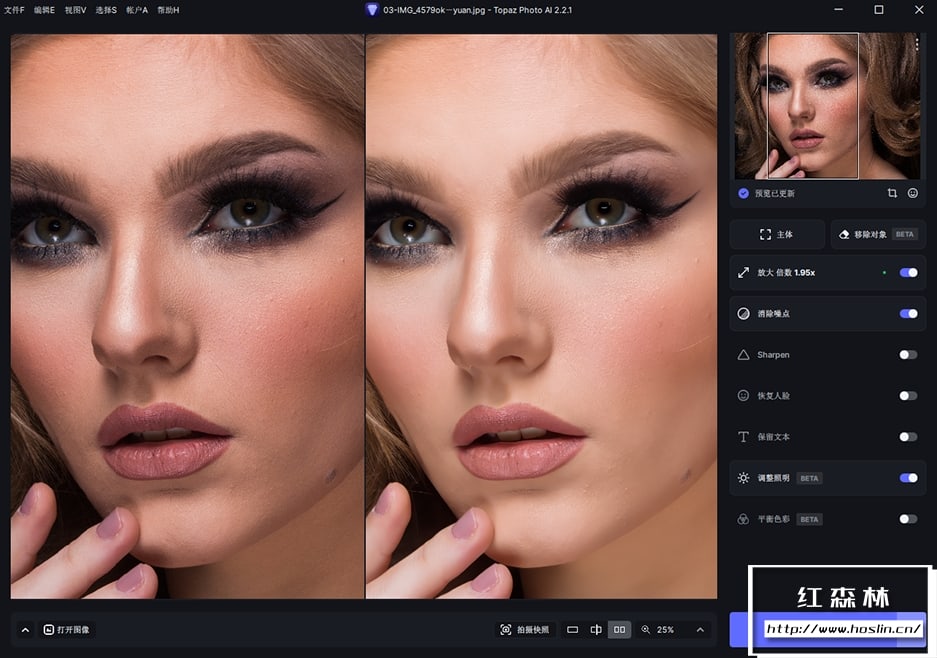Click the Topaz Photo AI logo in title bar
Screen dimensions: 937x658
[x=372, y=10]
